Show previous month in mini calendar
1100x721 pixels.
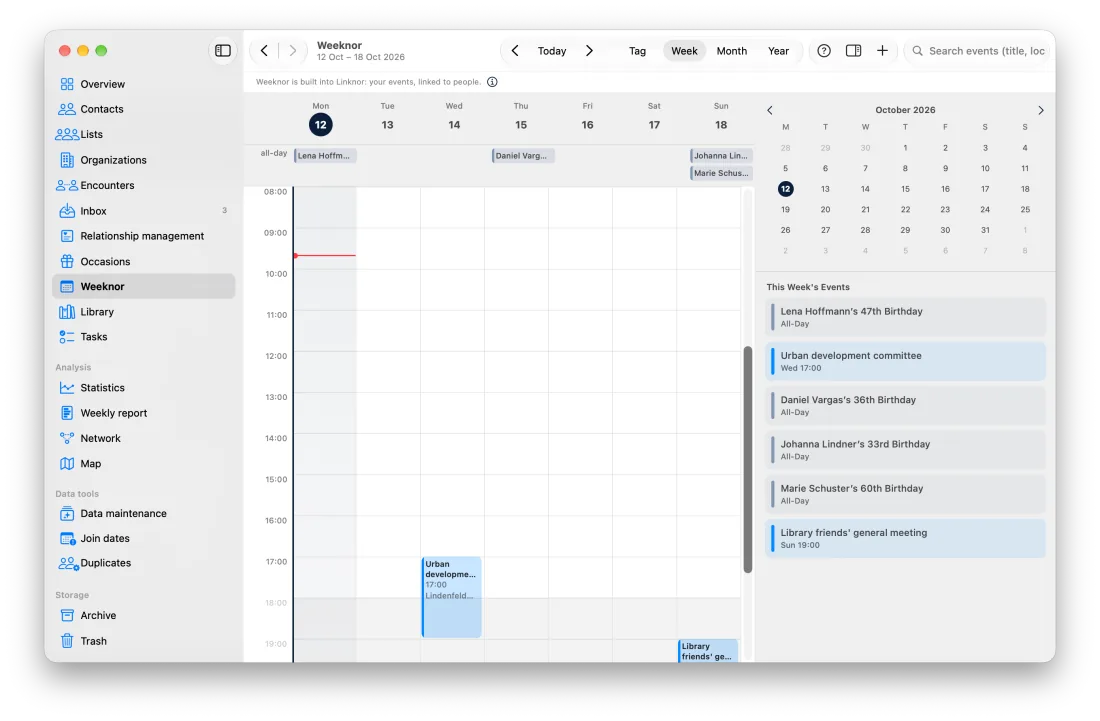click(x=770, y=110)
